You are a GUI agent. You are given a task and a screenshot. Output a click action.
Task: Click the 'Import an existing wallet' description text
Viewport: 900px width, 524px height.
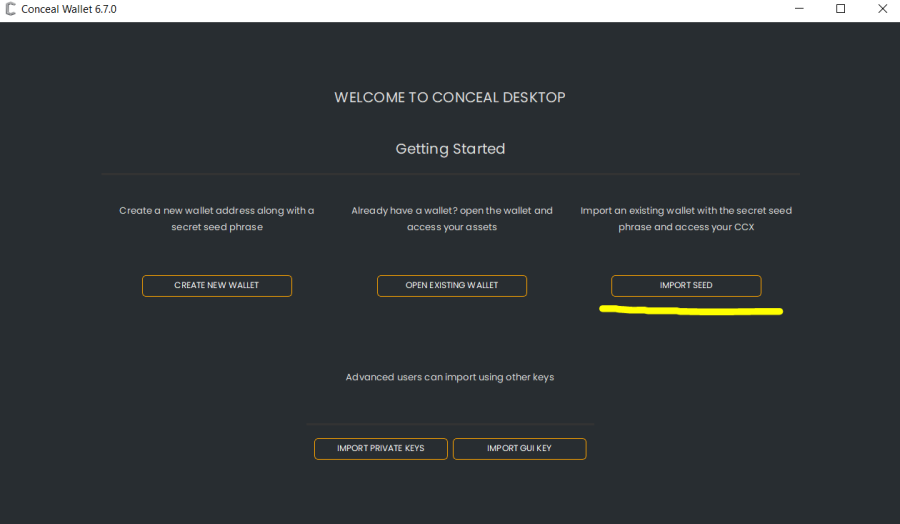tap(686, 219)
